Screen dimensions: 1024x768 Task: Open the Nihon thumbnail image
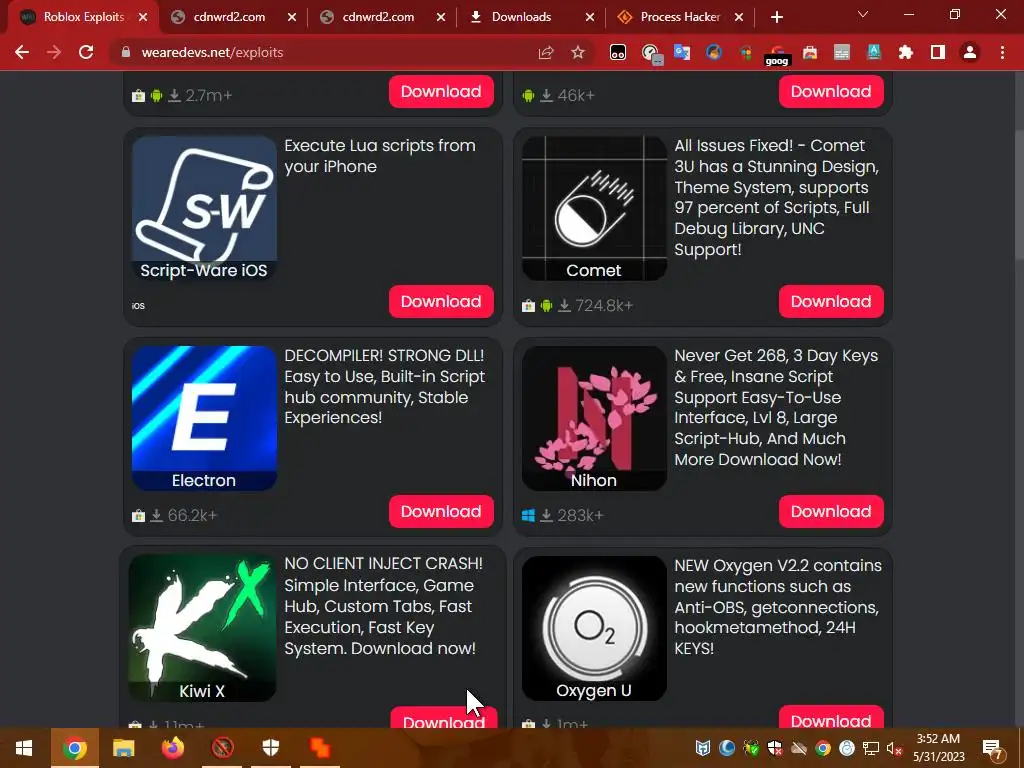click(594, 418)
